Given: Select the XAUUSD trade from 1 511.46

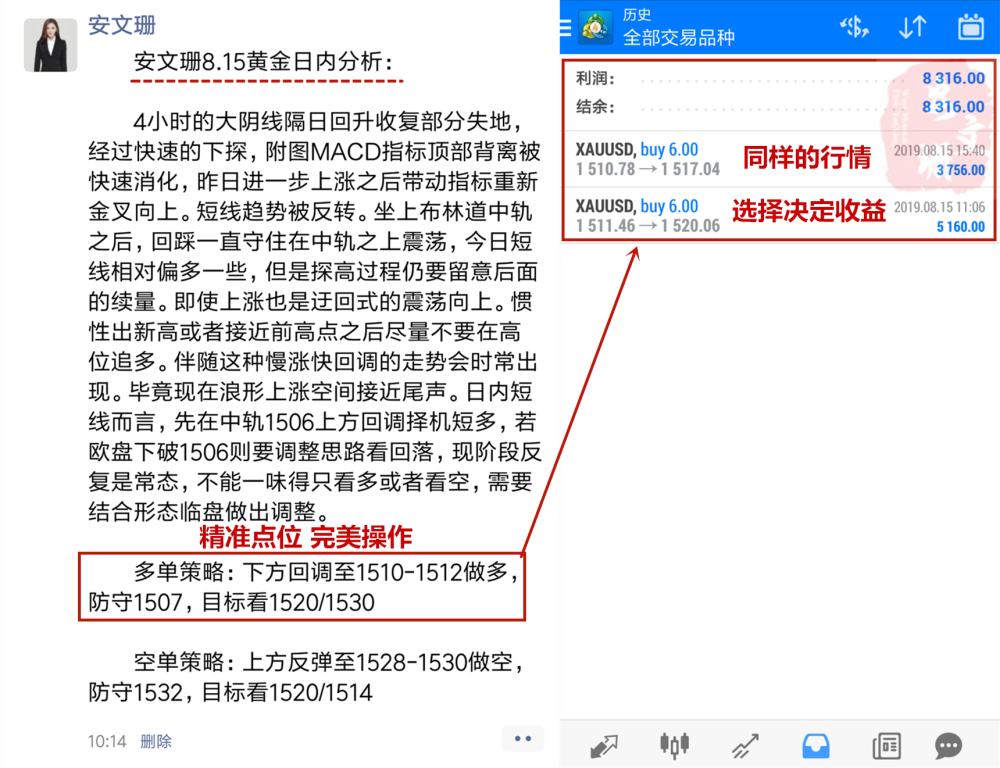Looking at the screenshot, I should 779,215.
